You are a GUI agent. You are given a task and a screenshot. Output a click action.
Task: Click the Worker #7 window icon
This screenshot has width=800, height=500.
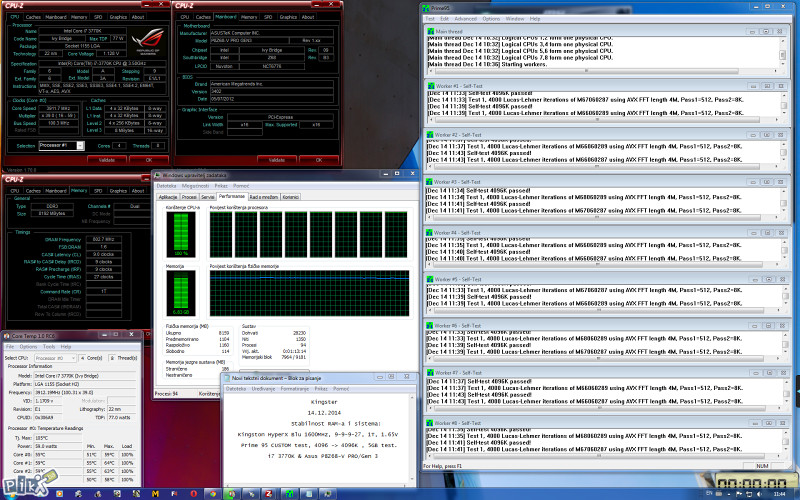pyautogui.click(x=430, y=372)
